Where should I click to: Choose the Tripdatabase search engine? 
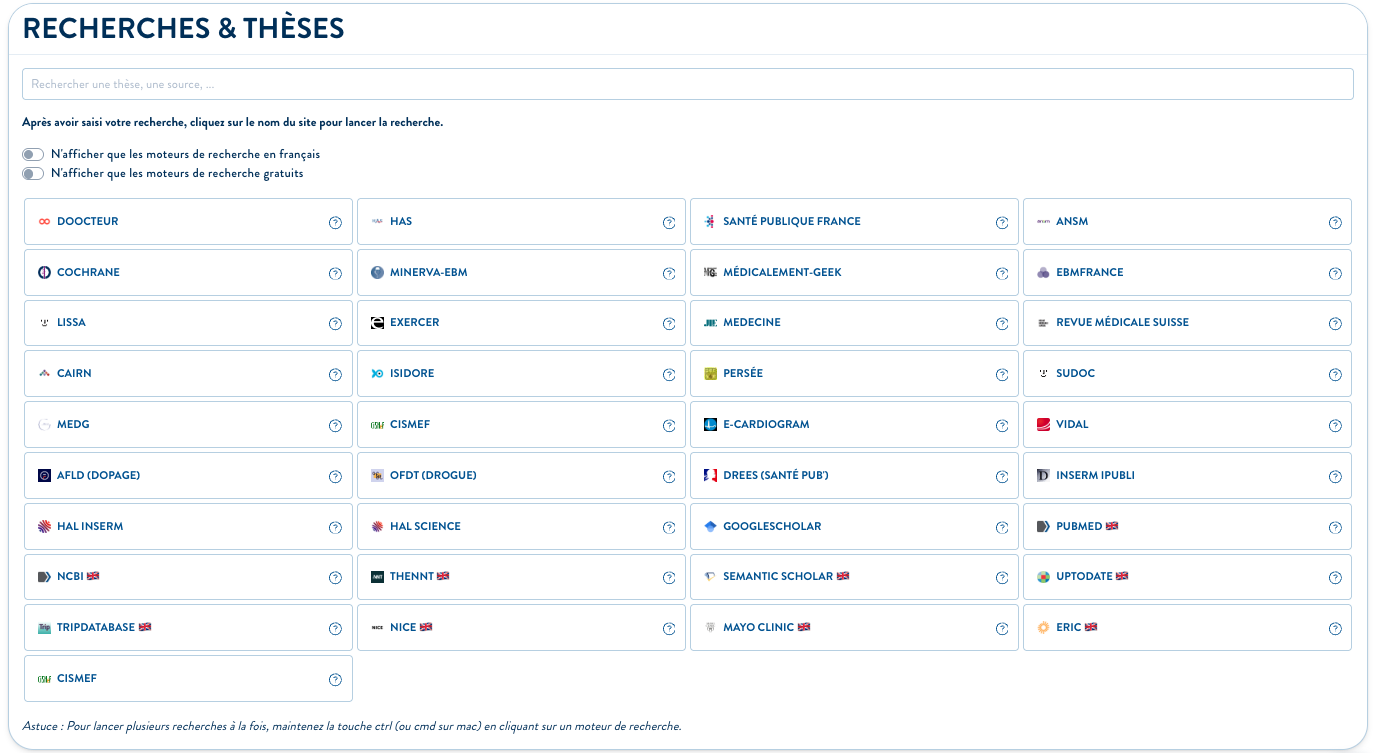[x=96, y=628]
